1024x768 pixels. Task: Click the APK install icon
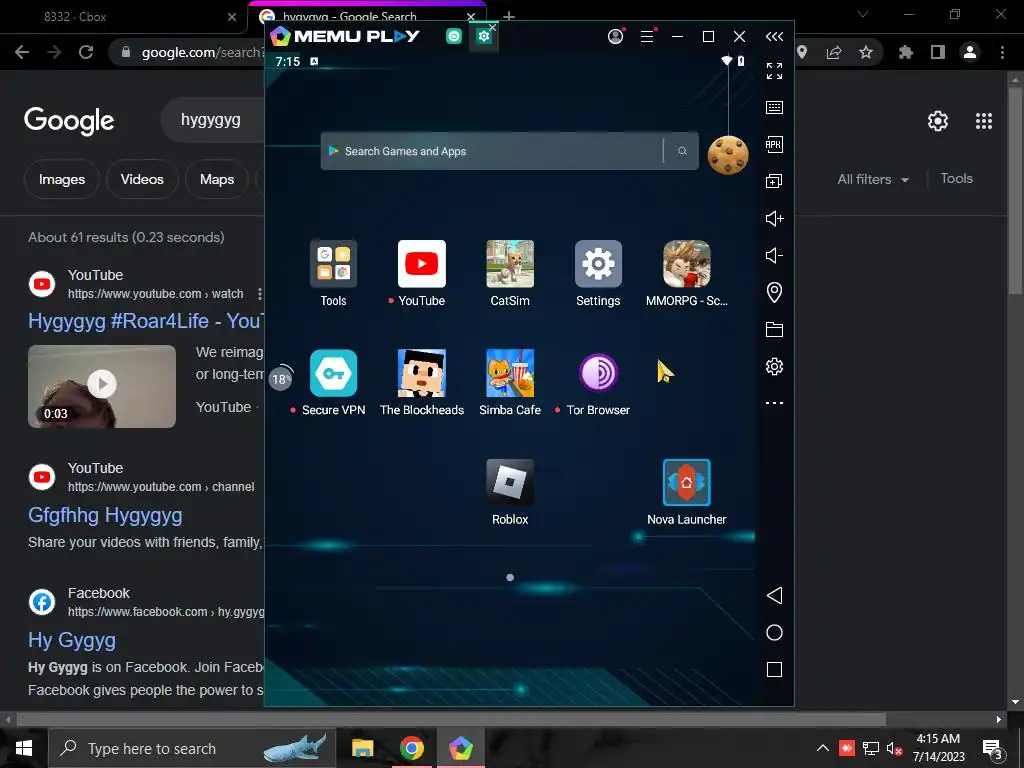pos(775,144)
